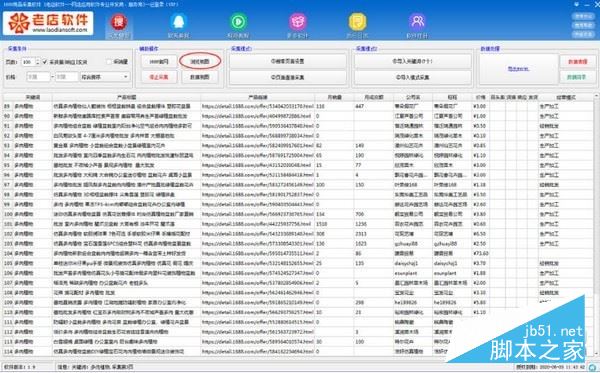Open the title bar dropdown arrow menu
The height and width of the screenshot is (373, 600).
576,4
